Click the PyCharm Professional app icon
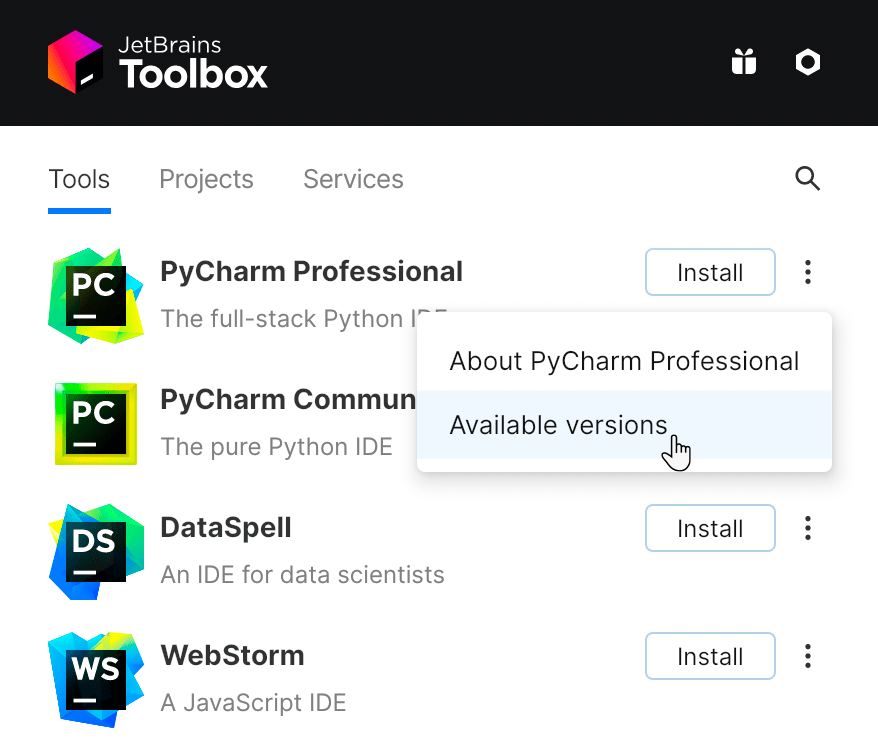This screenshot has width=878, height=754. [95, 295]
